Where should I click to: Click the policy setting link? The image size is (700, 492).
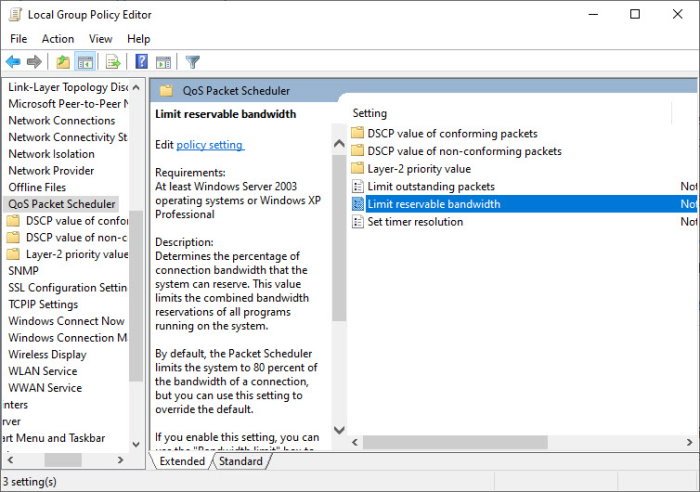click(210, 145)
